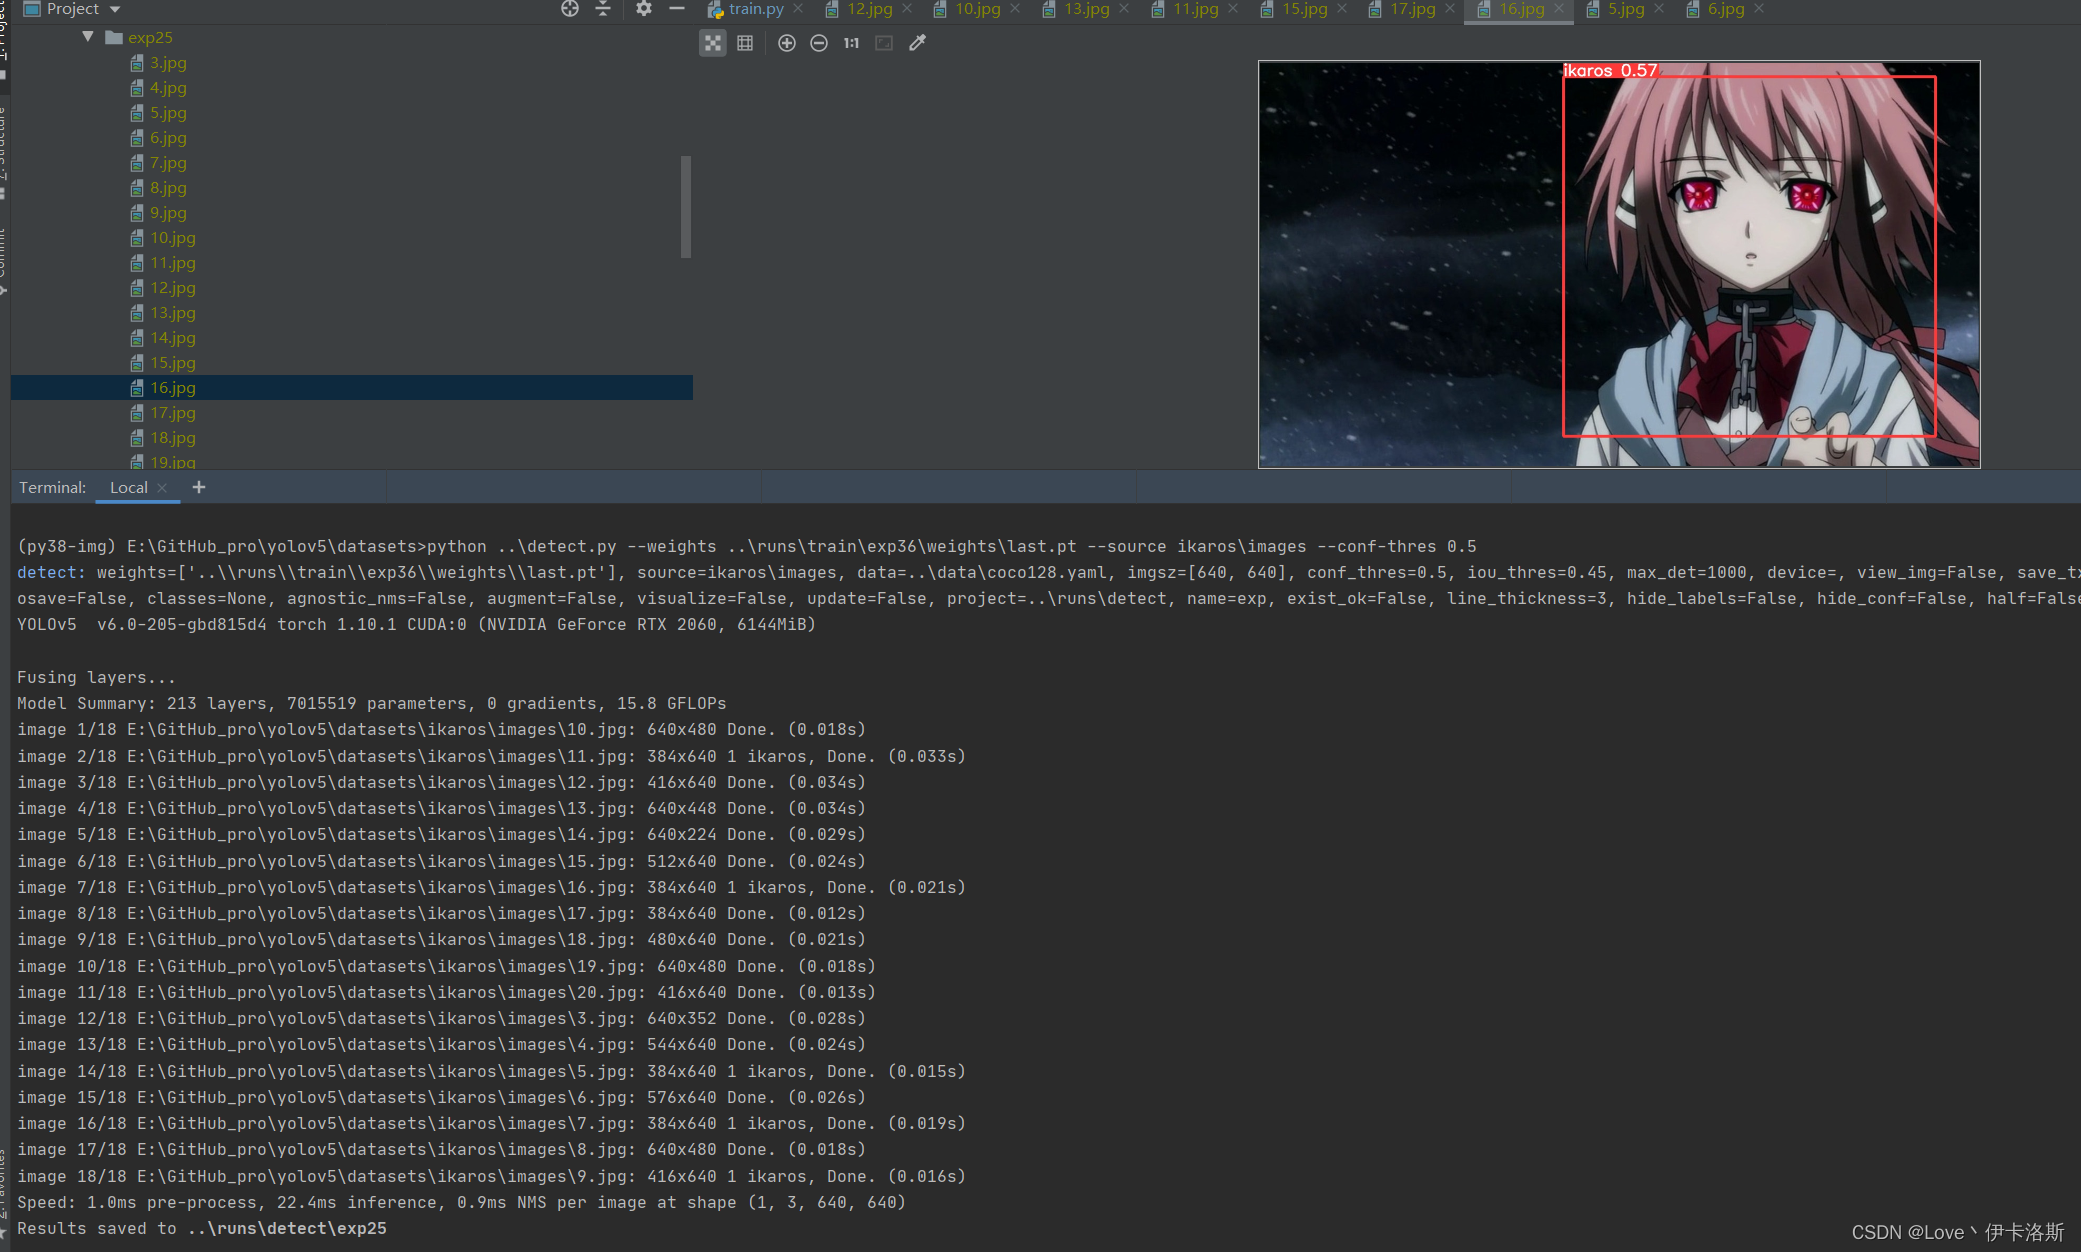Image resolution: width=2081 pixels, height=1252 pixels.
Task: Close the Local terminal session
Action: [x=162, y=488]
